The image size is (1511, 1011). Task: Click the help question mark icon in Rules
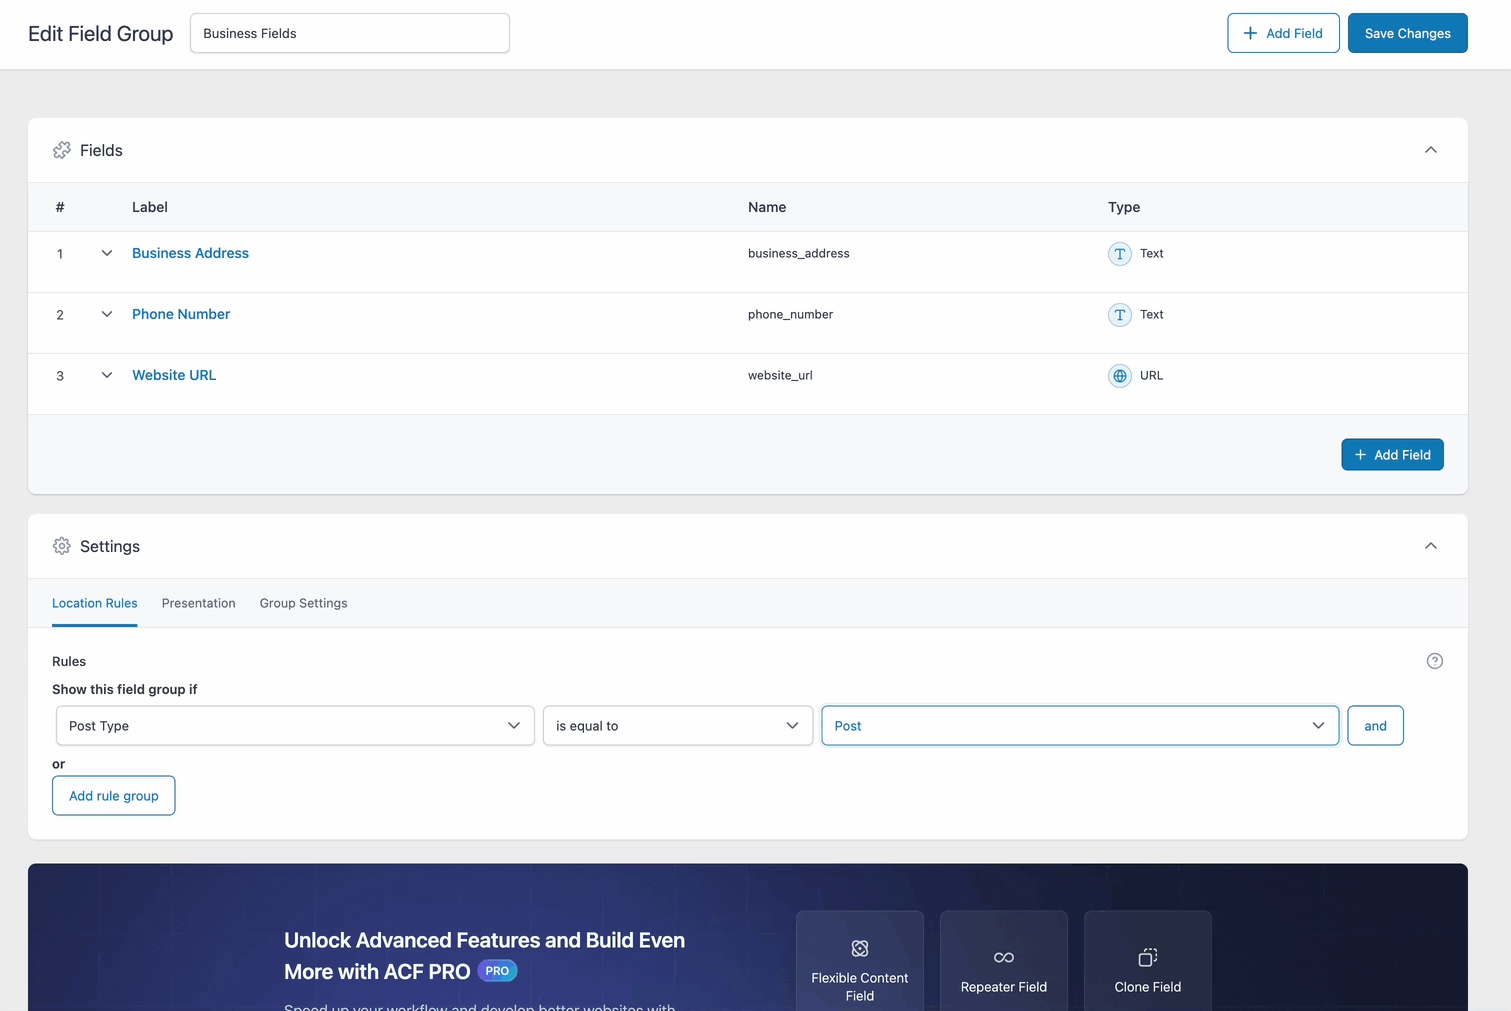pos(1434,661)
